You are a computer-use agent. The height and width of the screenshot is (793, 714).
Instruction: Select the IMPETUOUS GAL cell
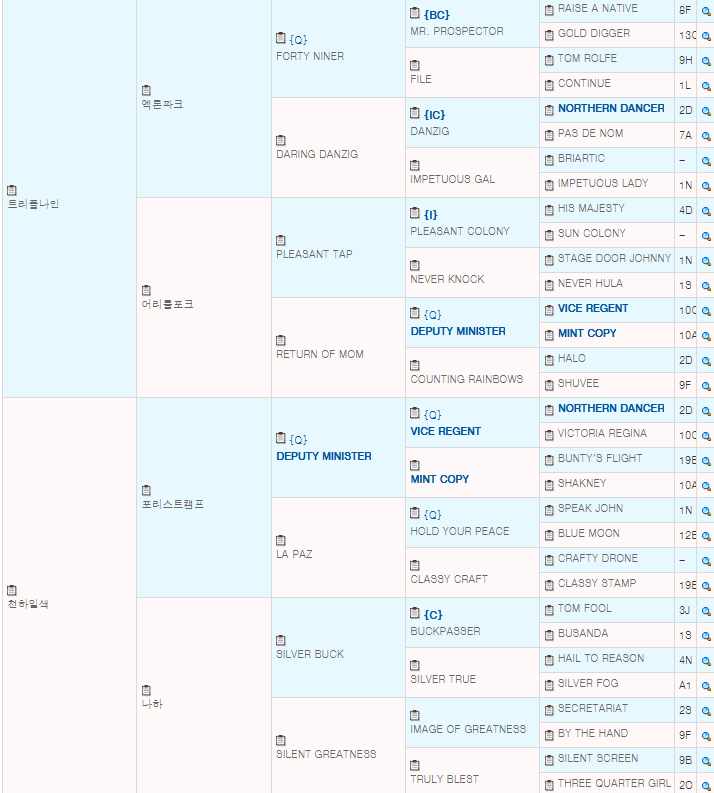472,172
